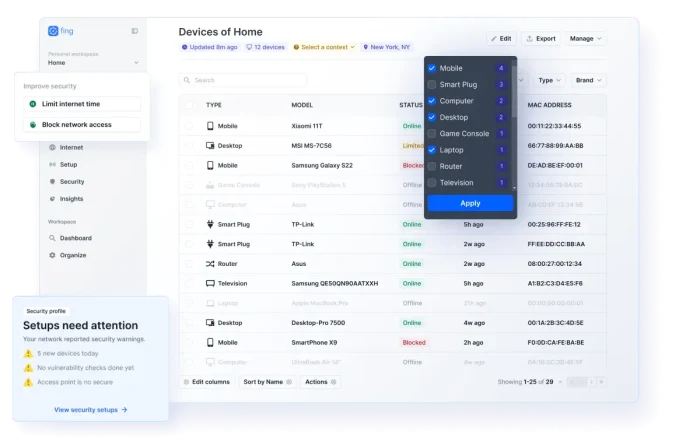Click the Fing logo icon
Viewport: 700px width, 438px height.
click(53, 31)
